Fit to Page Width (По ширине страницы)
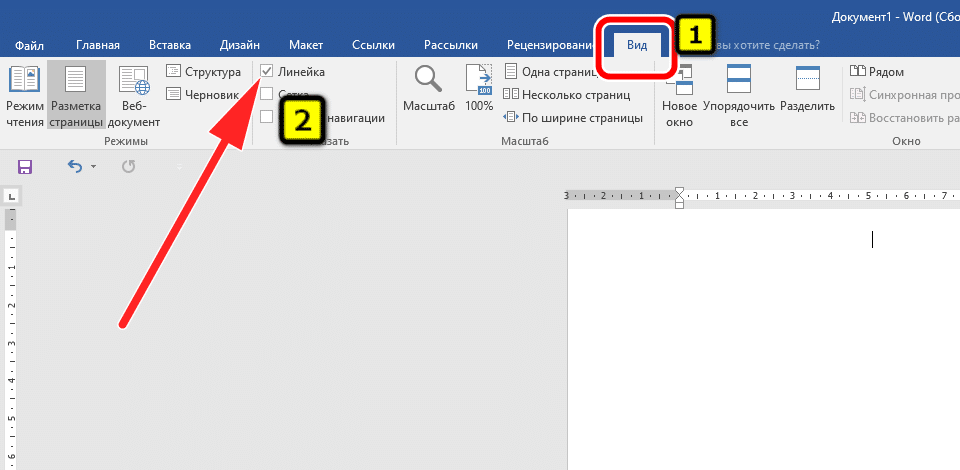This screenshot has height=470, width=960. tap(573, 118)
